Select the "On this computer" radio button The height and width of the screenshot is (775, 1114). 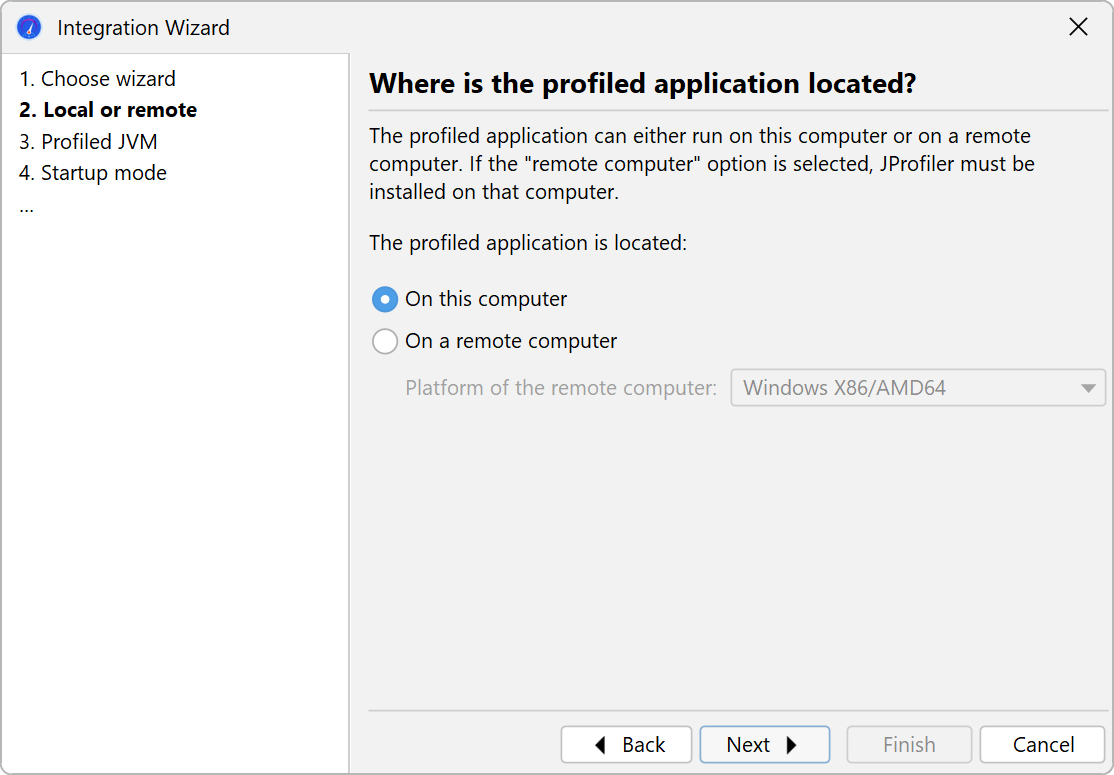385,299
